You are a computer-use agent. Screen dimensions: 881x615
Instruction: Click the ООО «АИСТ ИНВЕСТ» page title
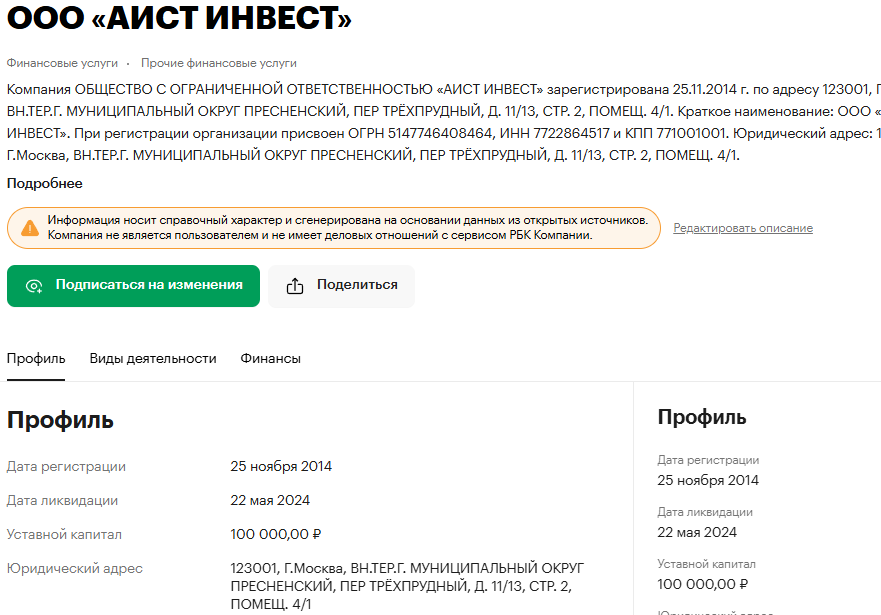pos(179,17)
